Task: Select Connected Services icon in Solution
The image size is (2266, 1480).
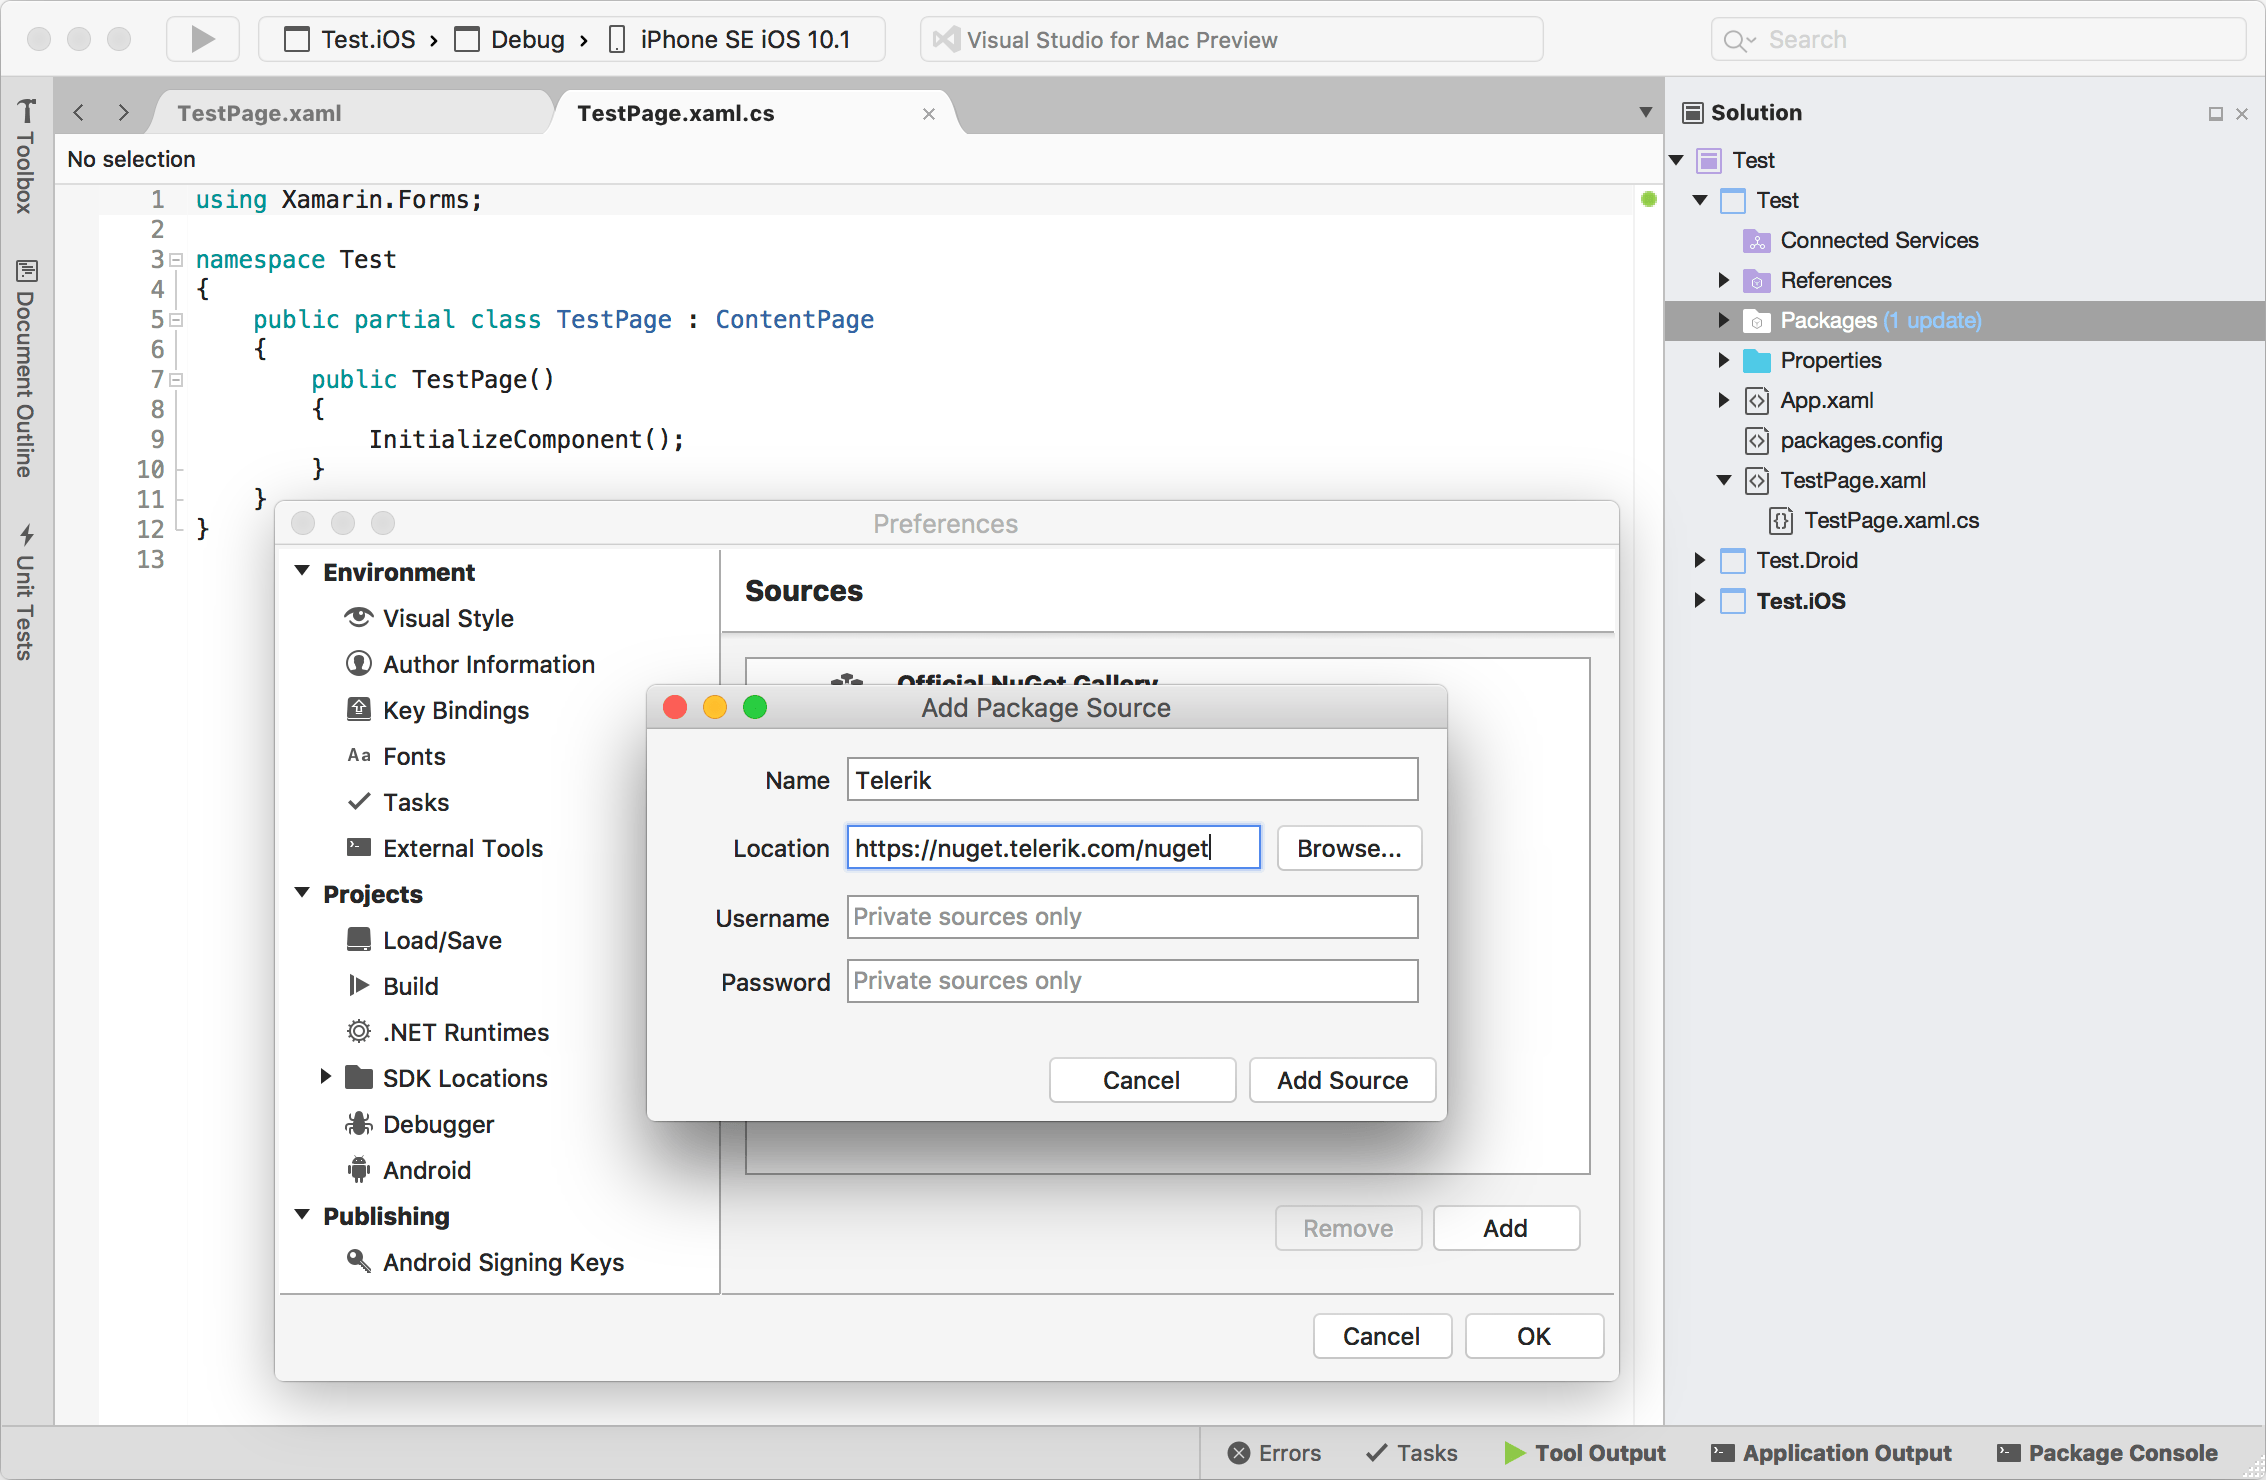Action: pos(1756,240)
